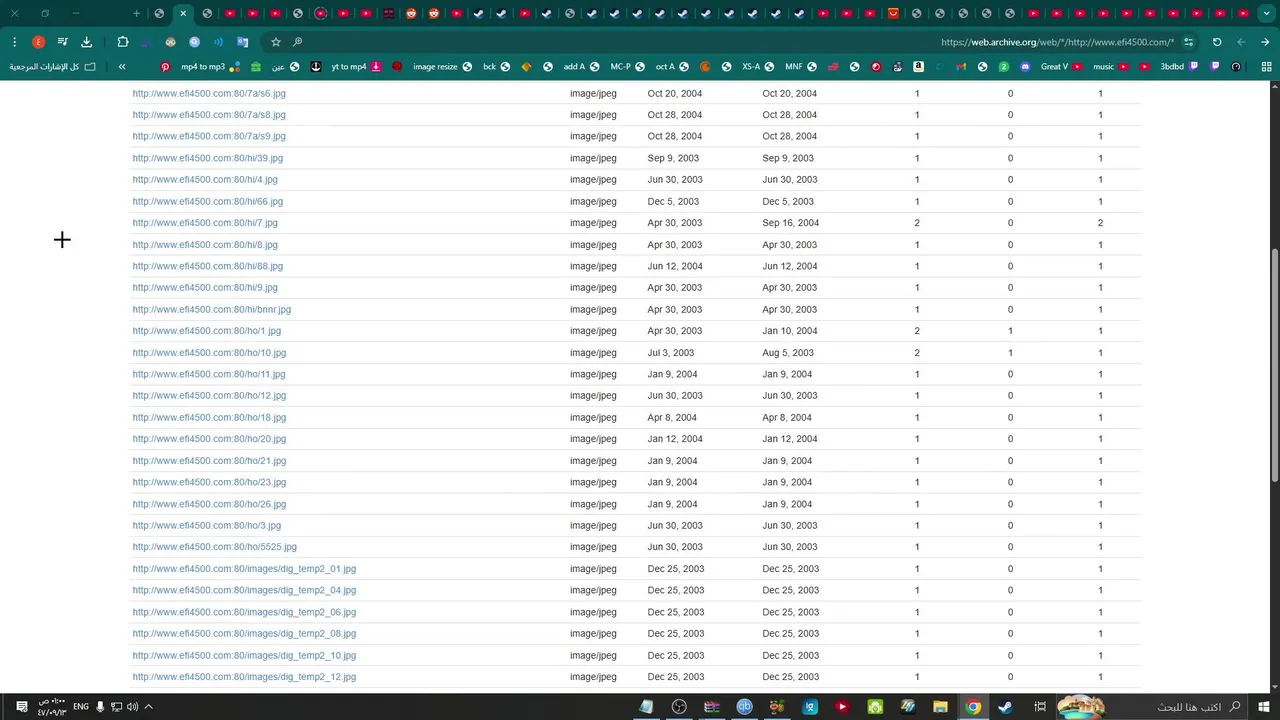This screenshot has width=1280, height=720.
Task: Click 'Sep 16, 2004' in the hi/7.jpg row
Action: [x=790, y=223]
